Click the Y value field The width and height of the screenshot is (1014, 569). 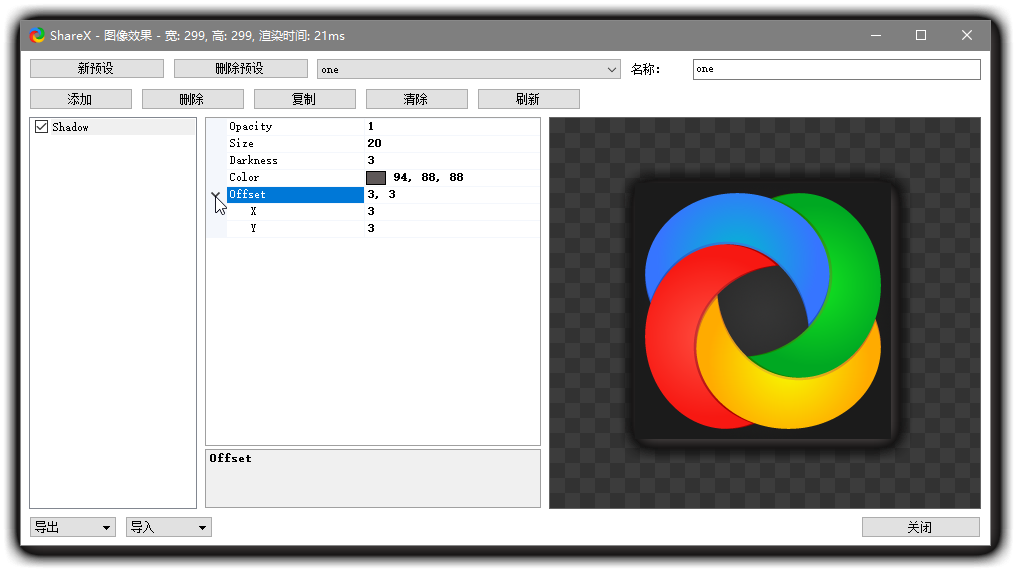click(x=452, y=228)
